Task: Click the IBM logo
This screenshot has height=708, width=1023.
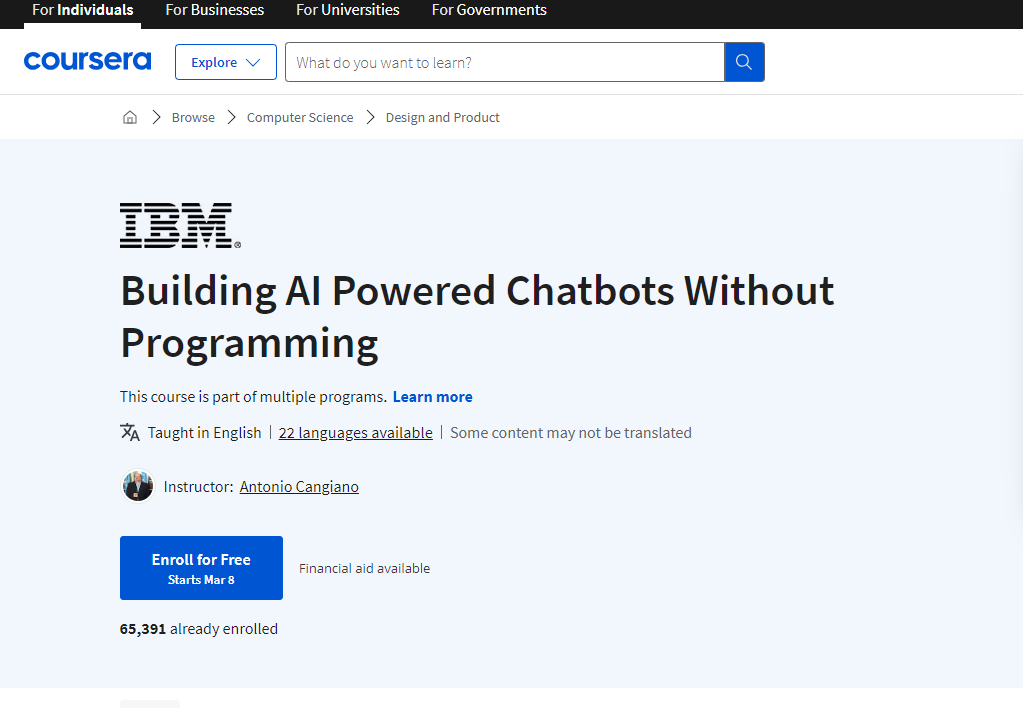Action: click(x=180, y=226)
